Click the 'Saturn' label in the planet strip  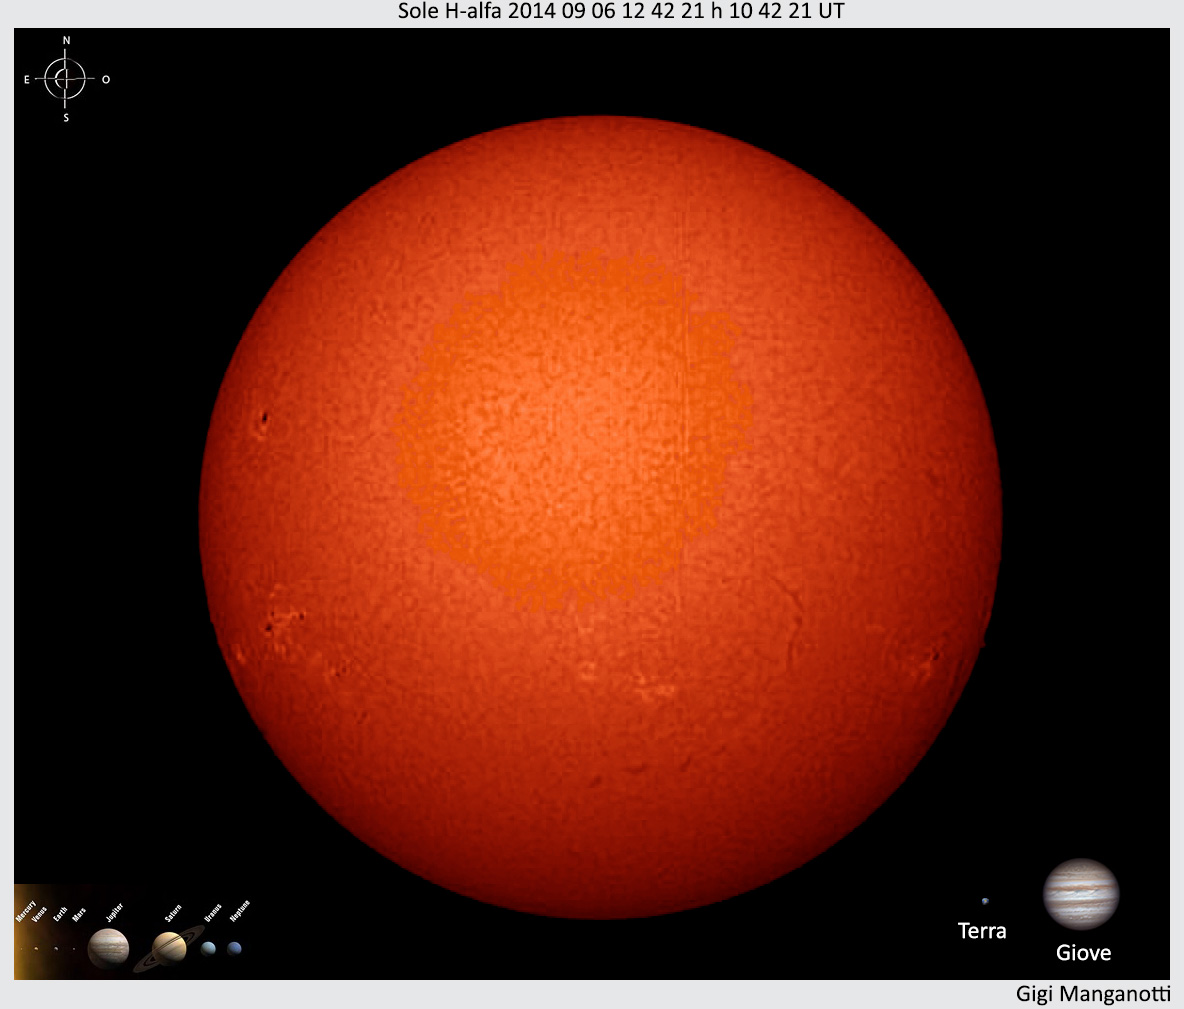[x=174, y=913]
